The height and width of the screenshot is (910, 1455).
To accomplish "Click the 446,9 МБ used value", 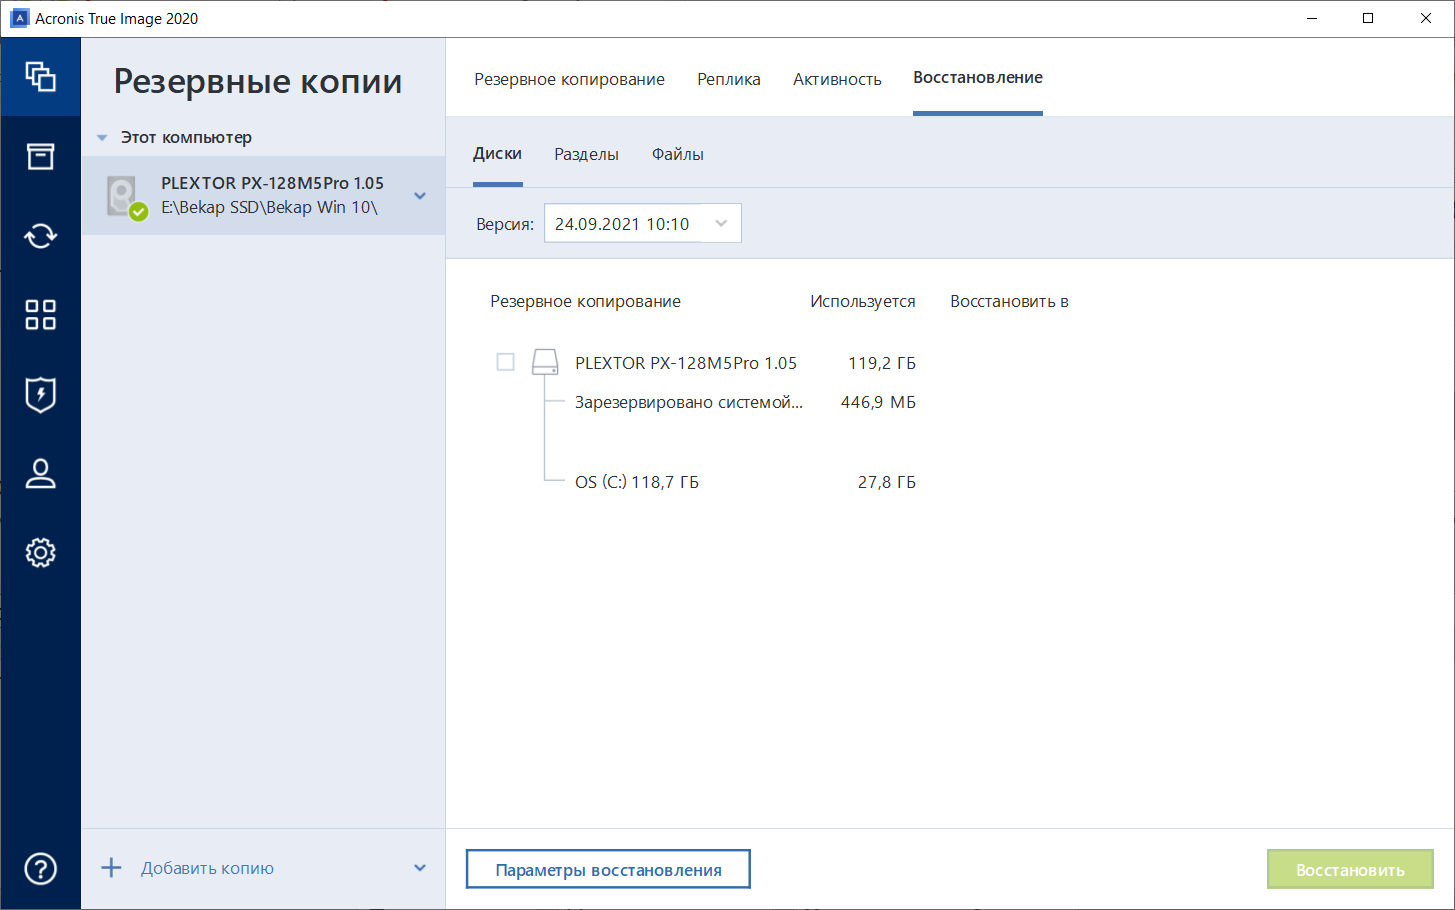I will [x=878, y=402].
